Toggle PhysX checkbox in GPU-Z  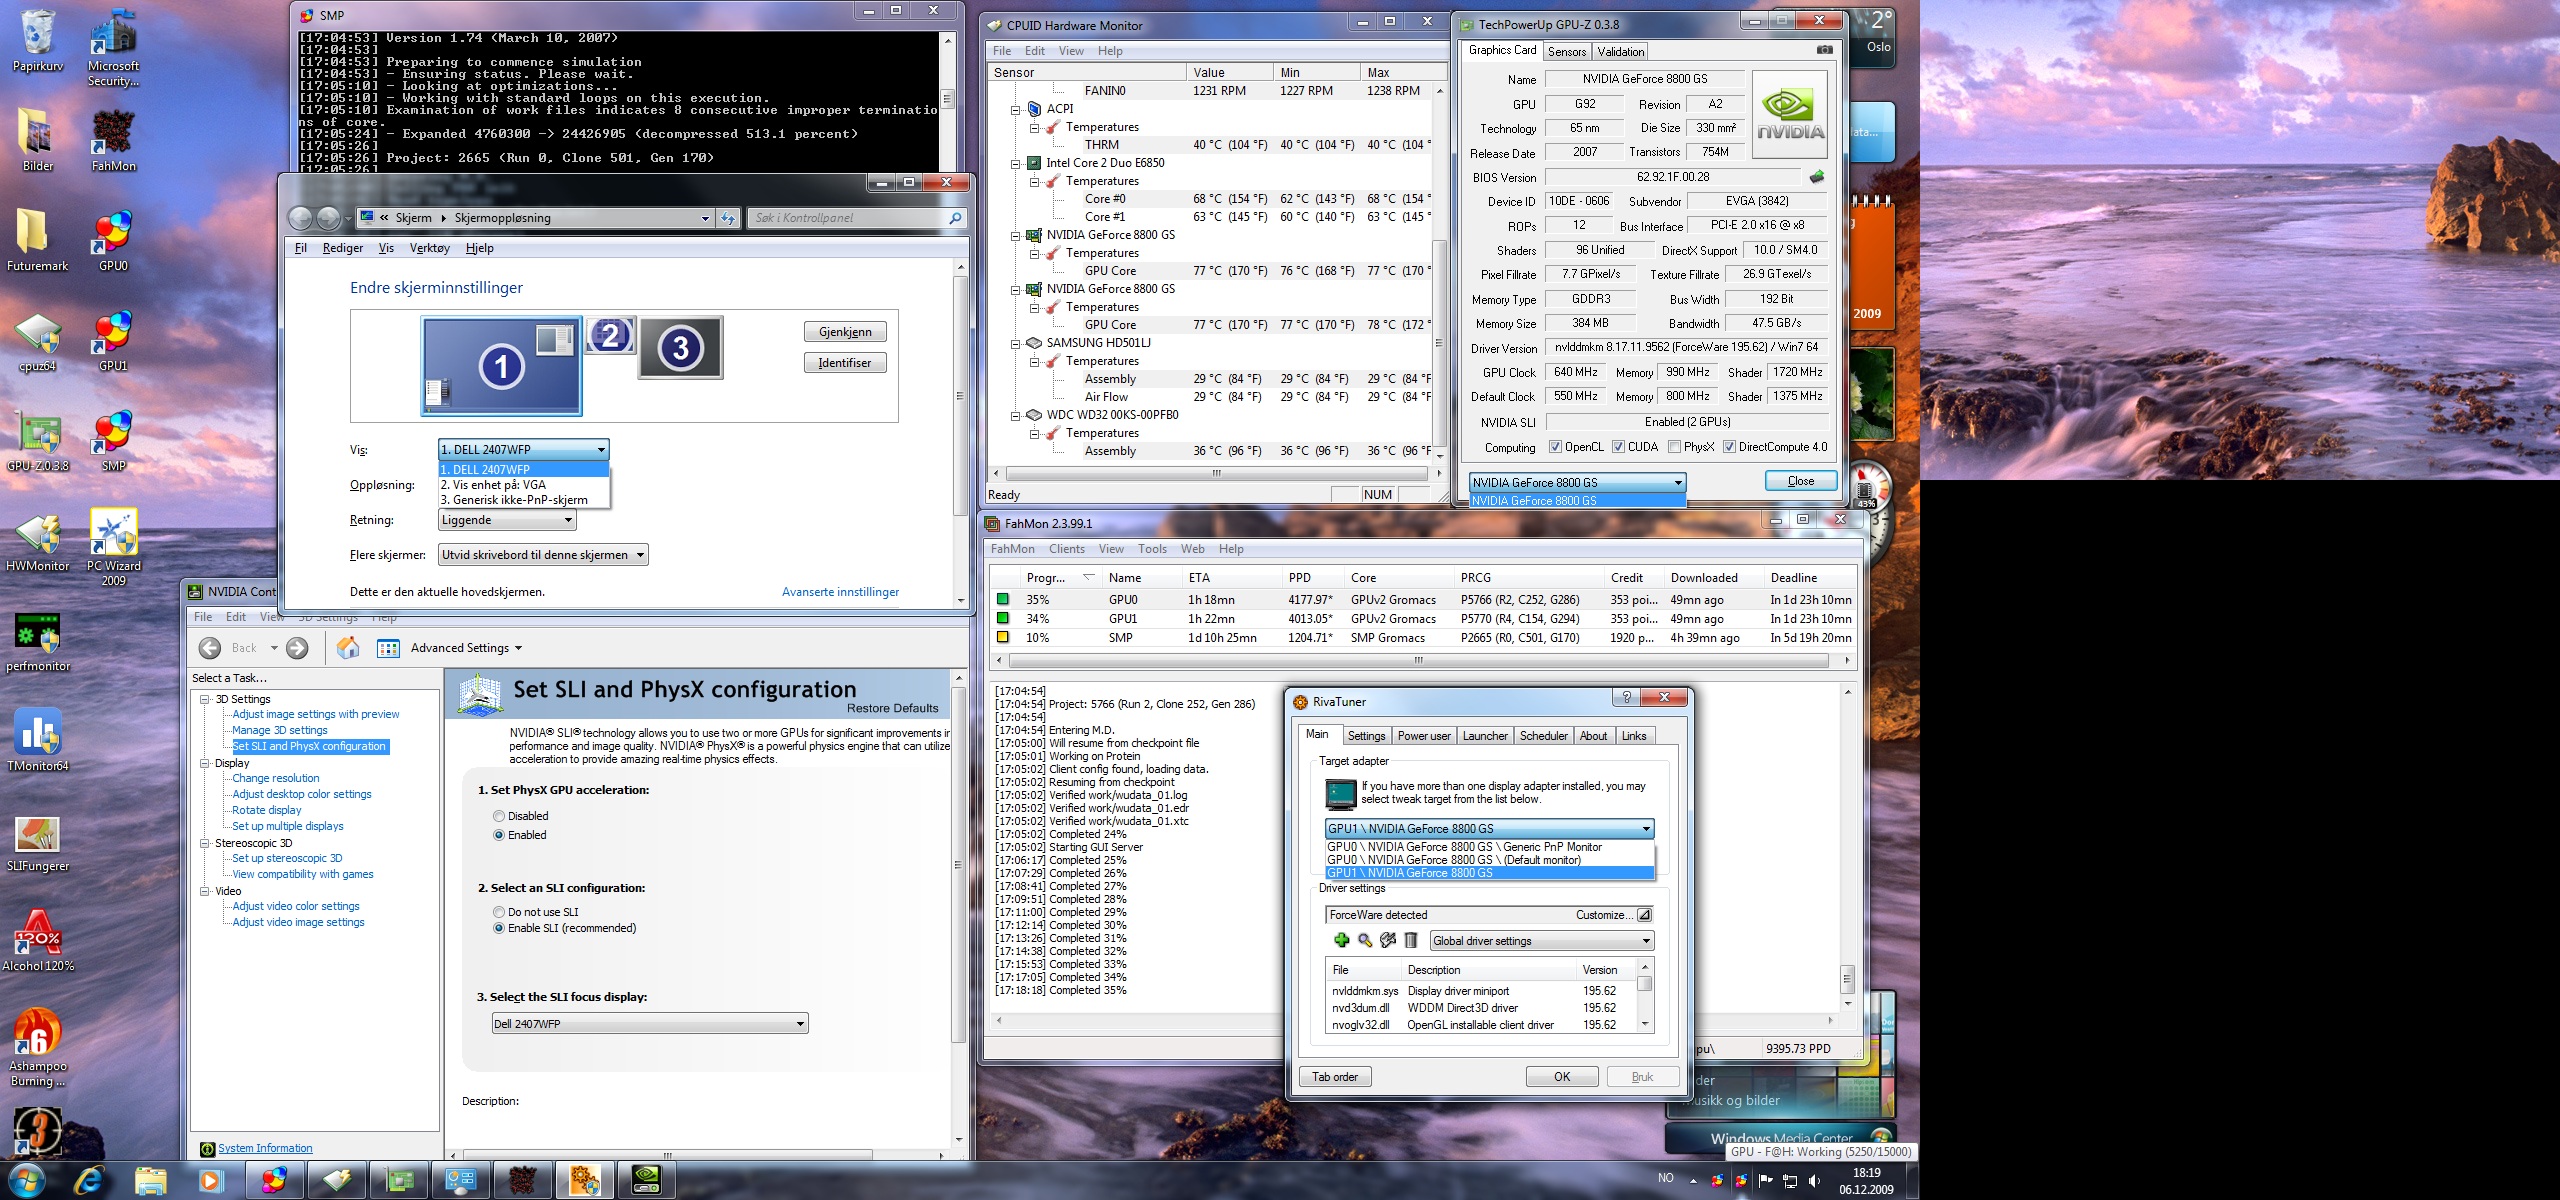(x=1674, y=447)
